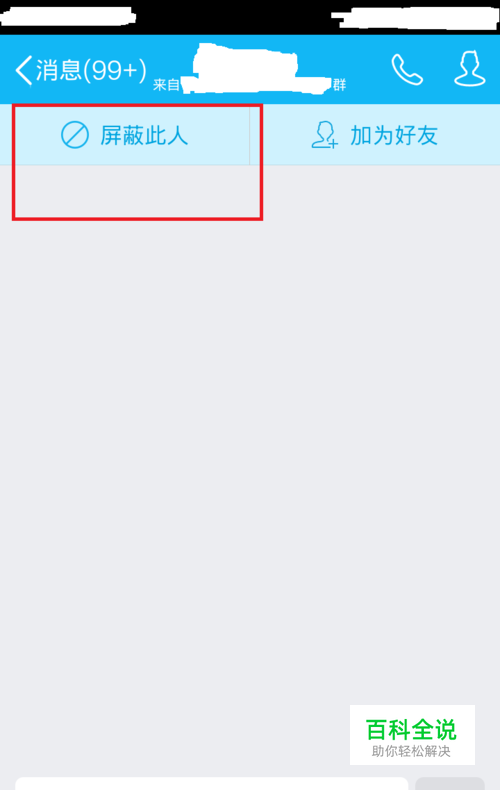Tap the gray send button beside input
The image size is (500, 790).
click(450, 783)
